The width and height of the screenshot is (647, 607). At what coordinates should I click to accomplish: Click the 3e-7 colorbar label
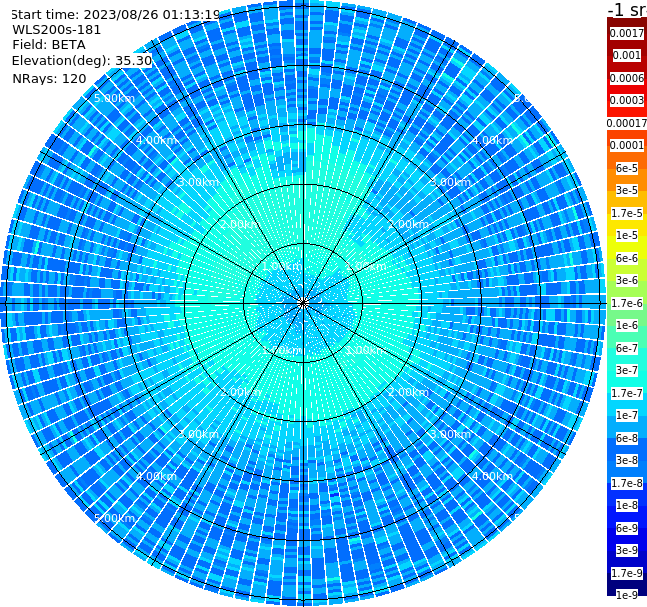pyautogui.click(x=627, y=370)
